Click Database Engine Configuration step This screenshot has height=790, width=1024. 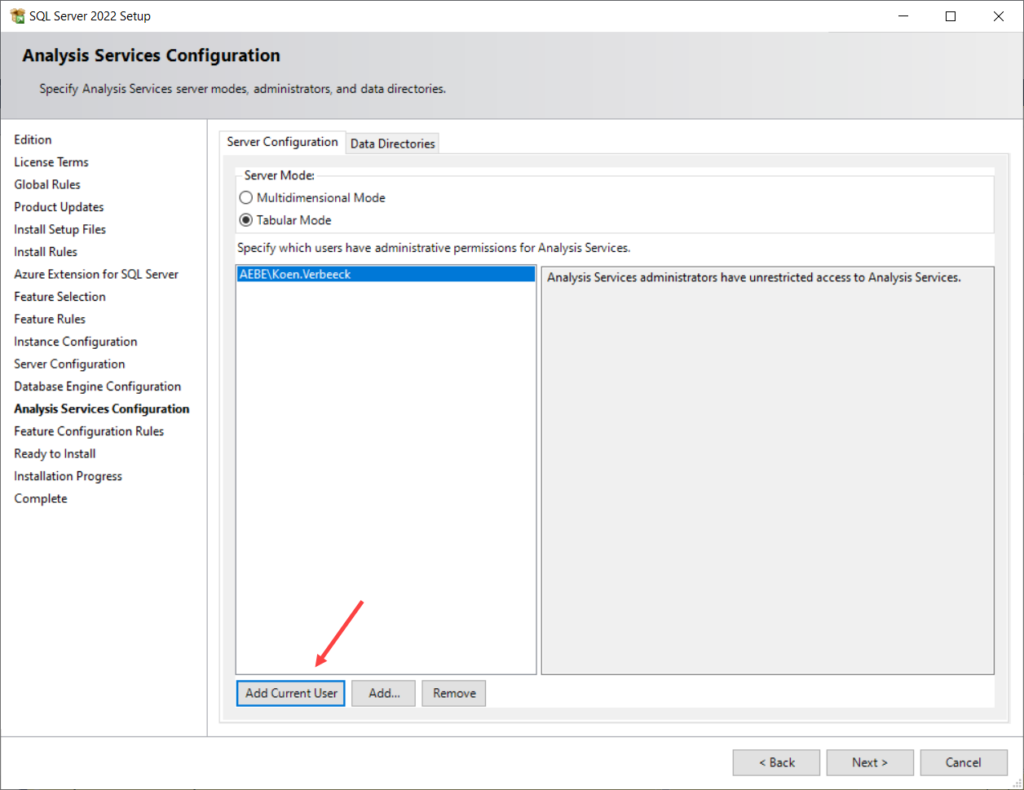pos(97,387)
